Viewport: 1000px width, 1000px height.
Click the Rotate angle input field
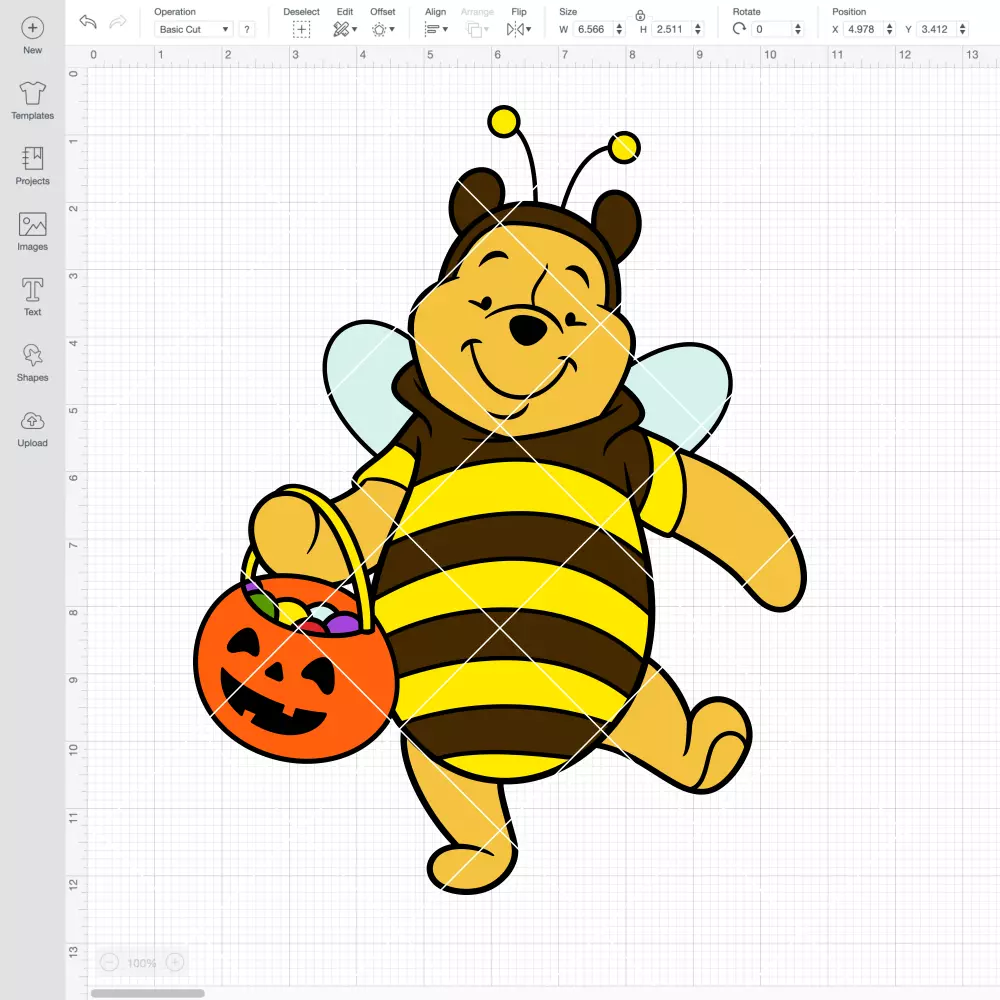[x=771, y=29]
